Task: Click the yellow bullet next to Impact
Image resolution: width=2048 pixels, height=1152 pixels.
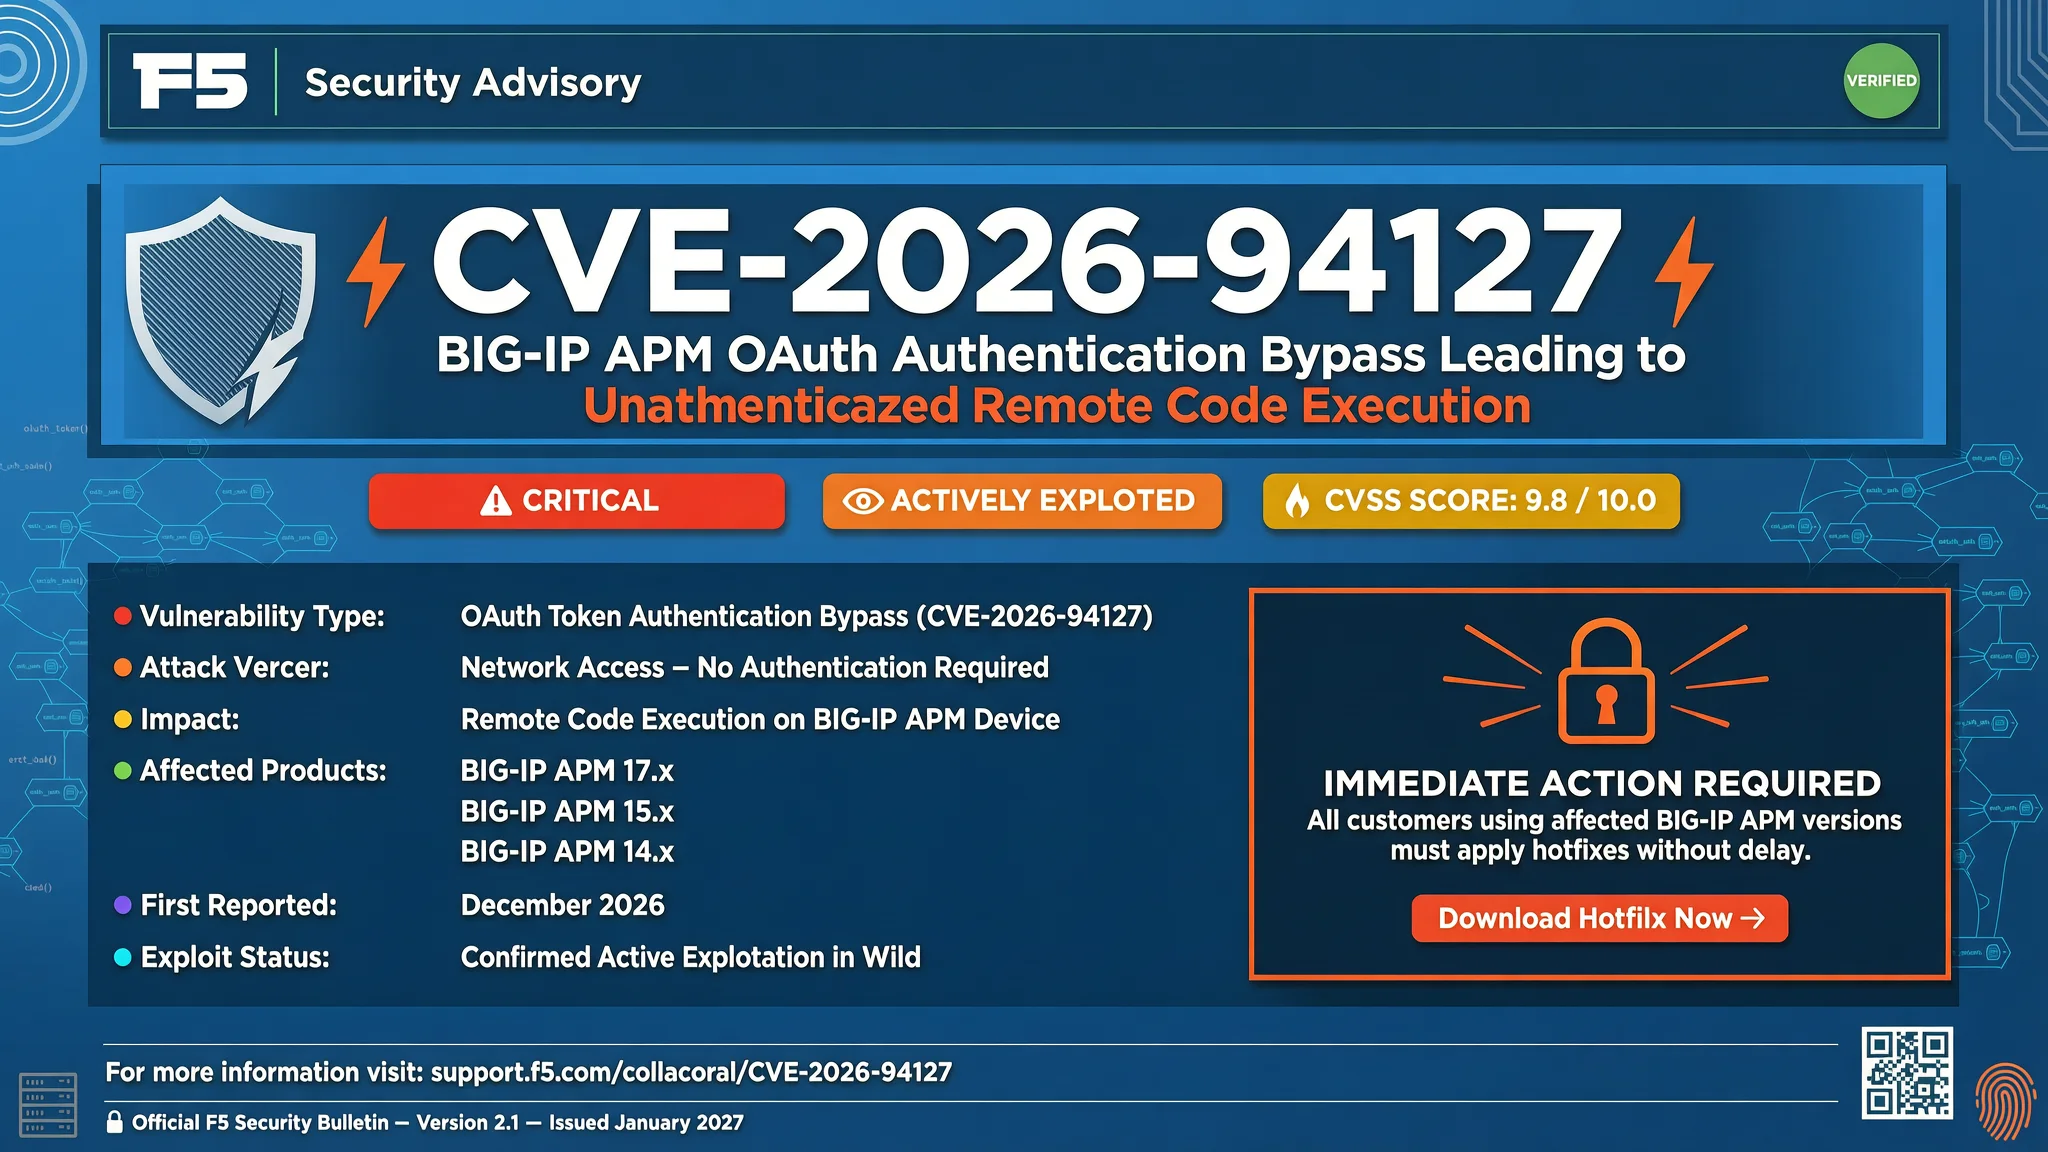Action: pos(123,719)
